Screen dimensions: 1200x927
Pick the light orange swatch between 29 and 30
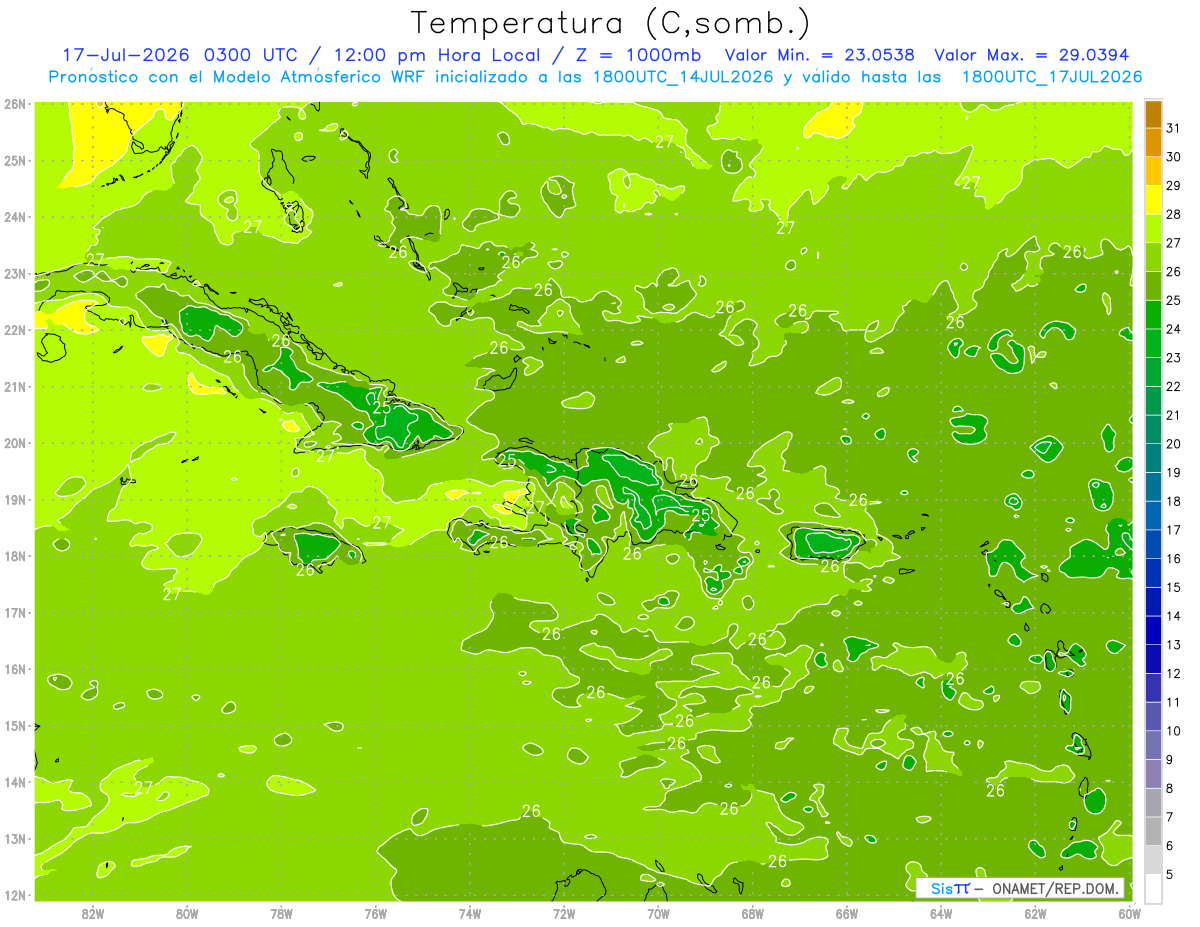point(1153,172)
